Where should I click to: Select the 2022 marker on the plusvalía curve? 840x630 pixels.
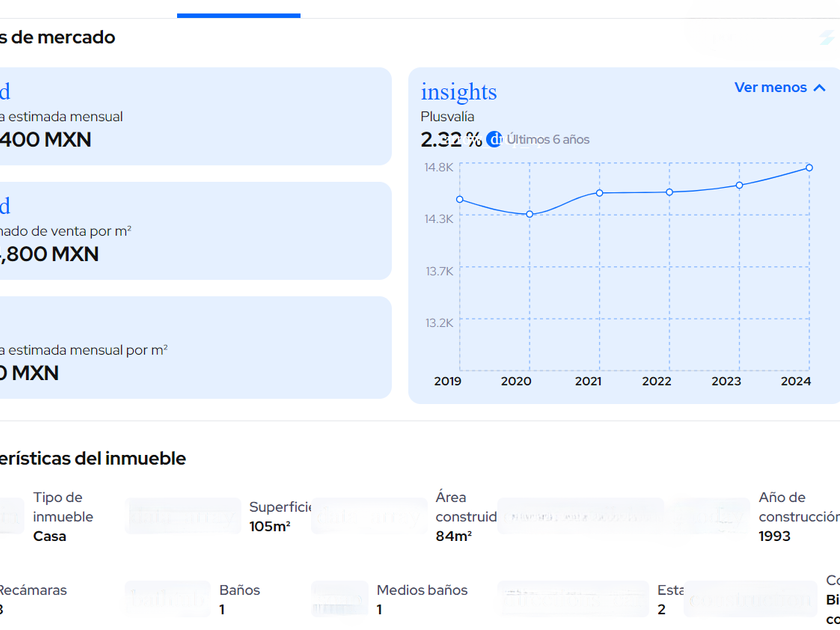pyautogui.click(x=670, y=192)
